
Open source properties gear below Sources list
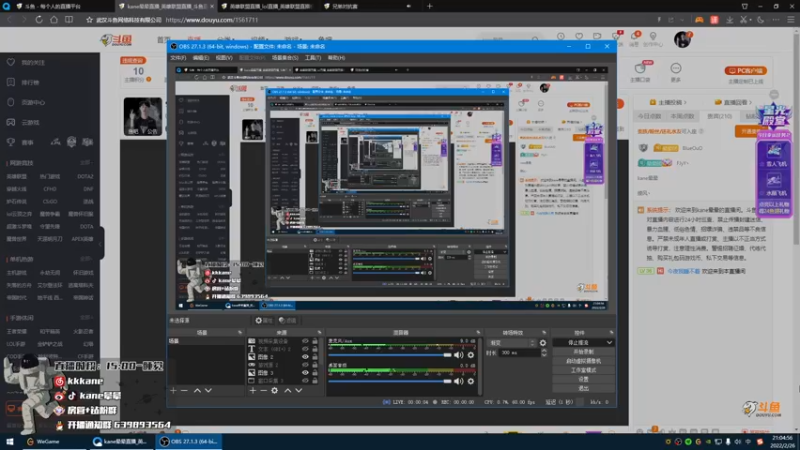(274, 390)
